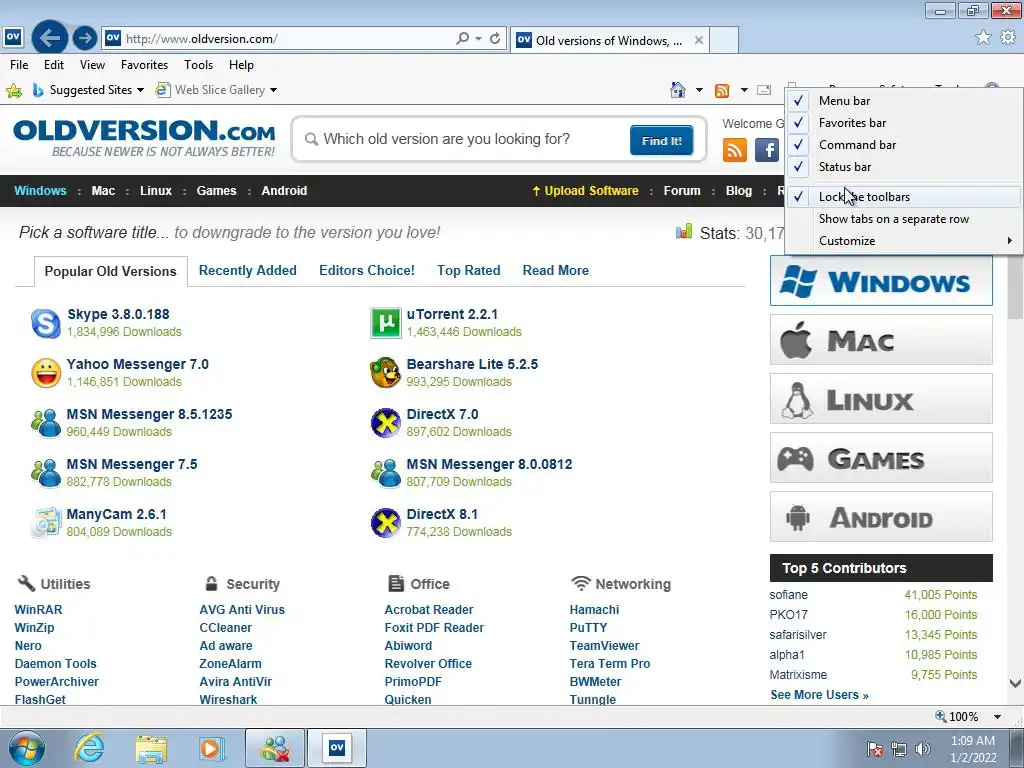This screenshot has width=1024, height=768.
Task: Click the Home icon in command bar
Action: (x=678, y=90)
